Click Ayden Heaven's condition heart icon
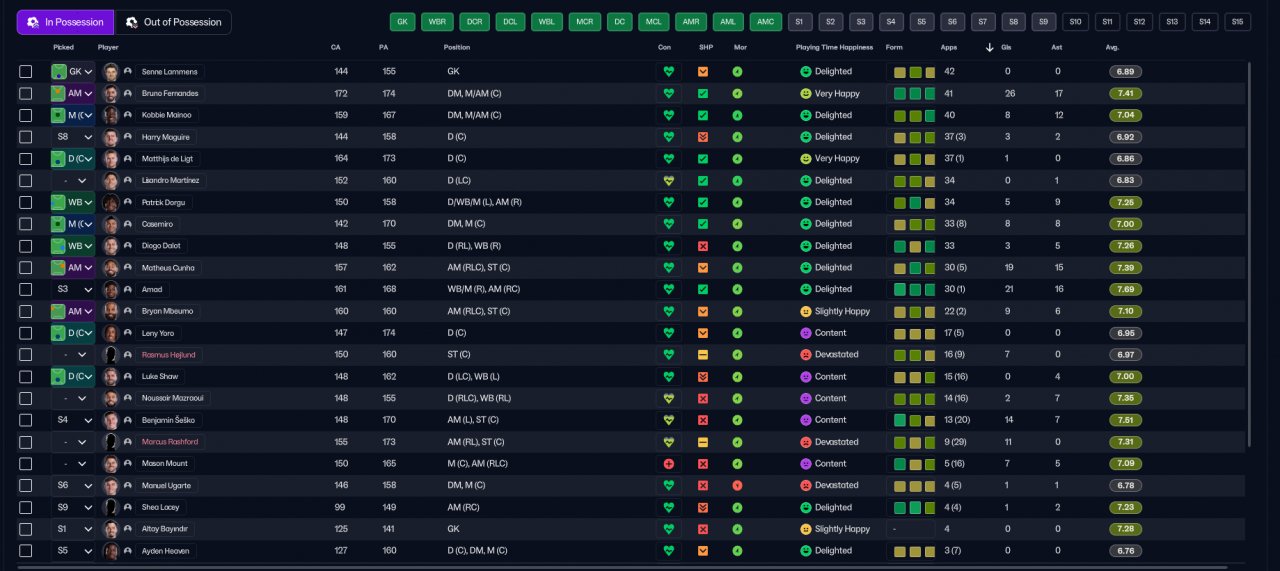This screenshot has width=1280, height=571. point(668,551)
